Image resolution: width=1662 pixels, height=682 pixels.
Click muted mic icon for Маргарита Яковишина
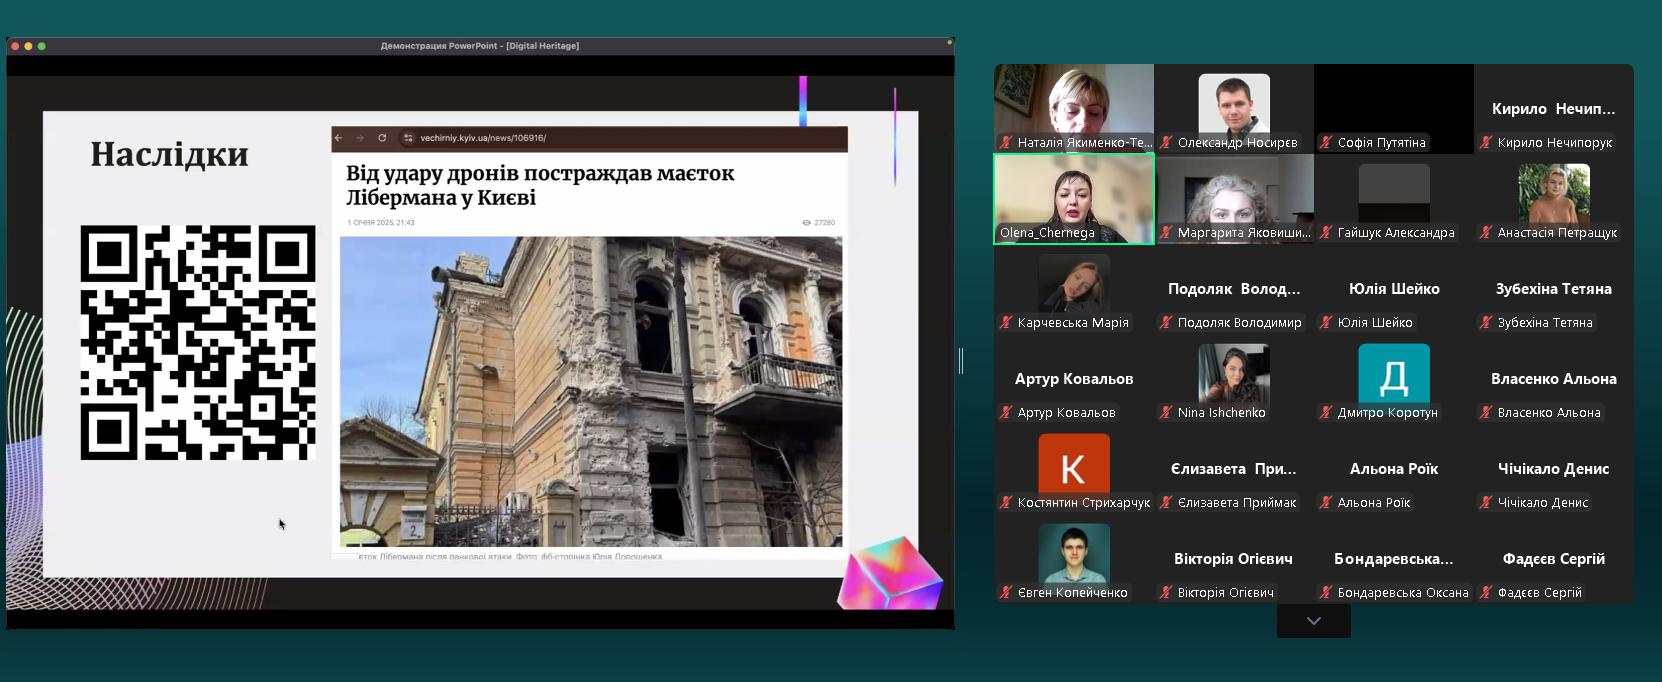click(1167, 233)
